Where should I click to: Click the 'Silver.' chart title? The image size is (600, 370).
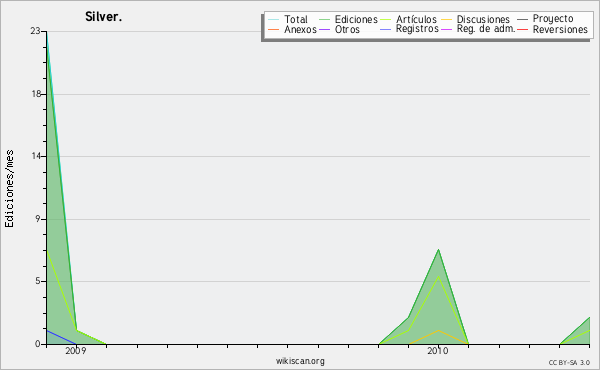point(103,17)
